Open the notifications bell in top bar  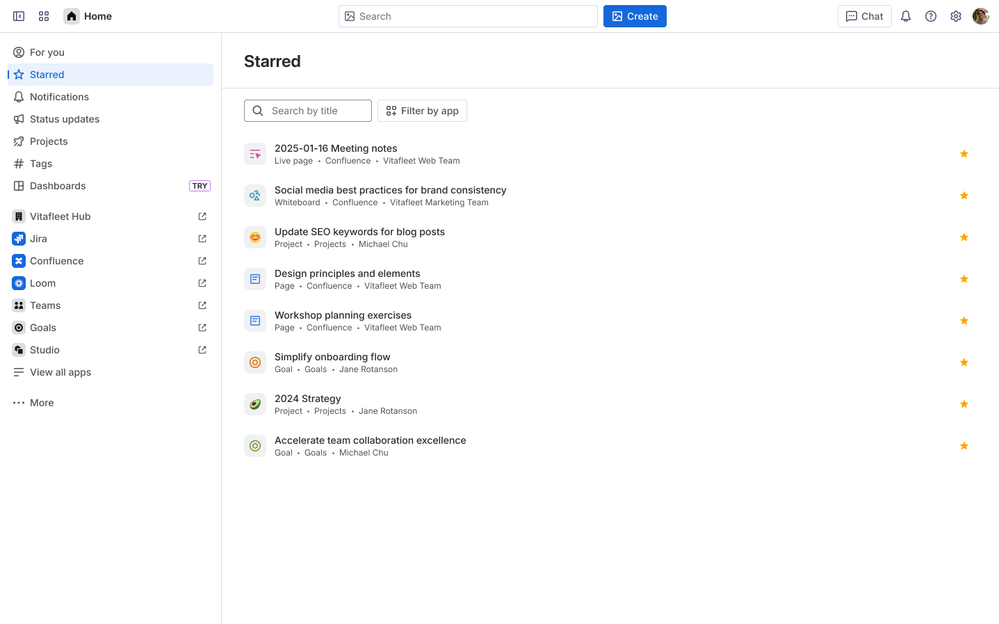[x=905, y=17]
